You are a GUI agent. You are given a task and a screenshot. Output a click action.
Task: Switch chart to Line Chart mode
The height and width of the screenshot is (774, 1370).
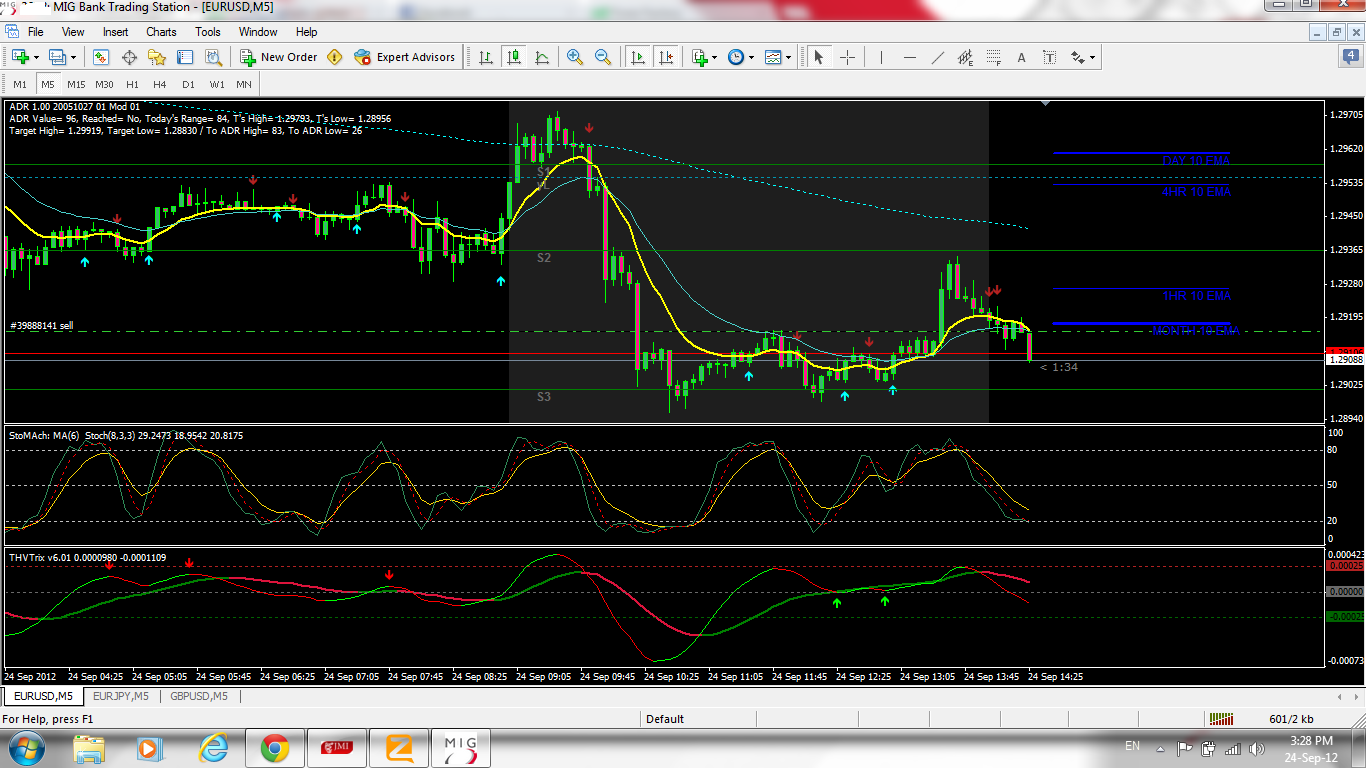pyautogui.click(x=542, y=57)
